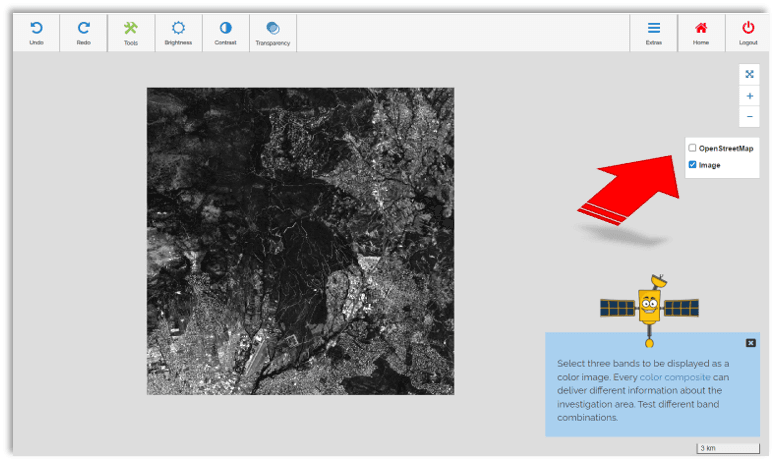Follow the "color composite" link

[x=675, y=377]
